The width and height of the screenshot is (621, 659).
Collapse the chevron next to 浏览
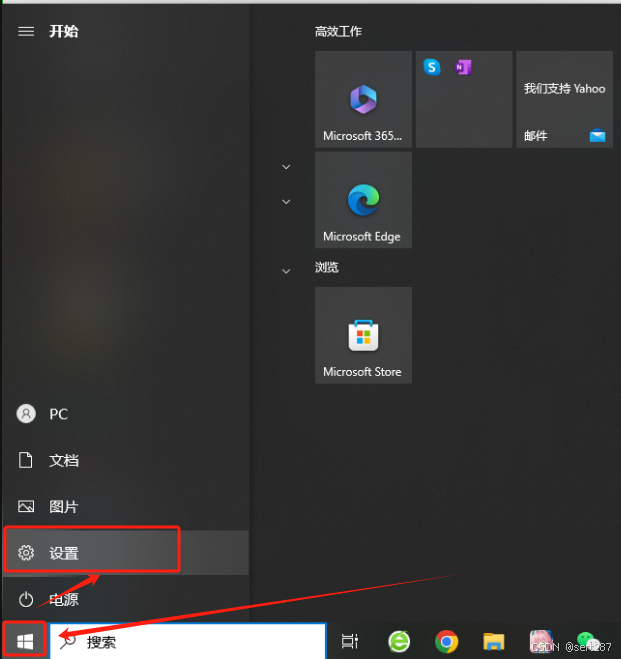(286, 271)
